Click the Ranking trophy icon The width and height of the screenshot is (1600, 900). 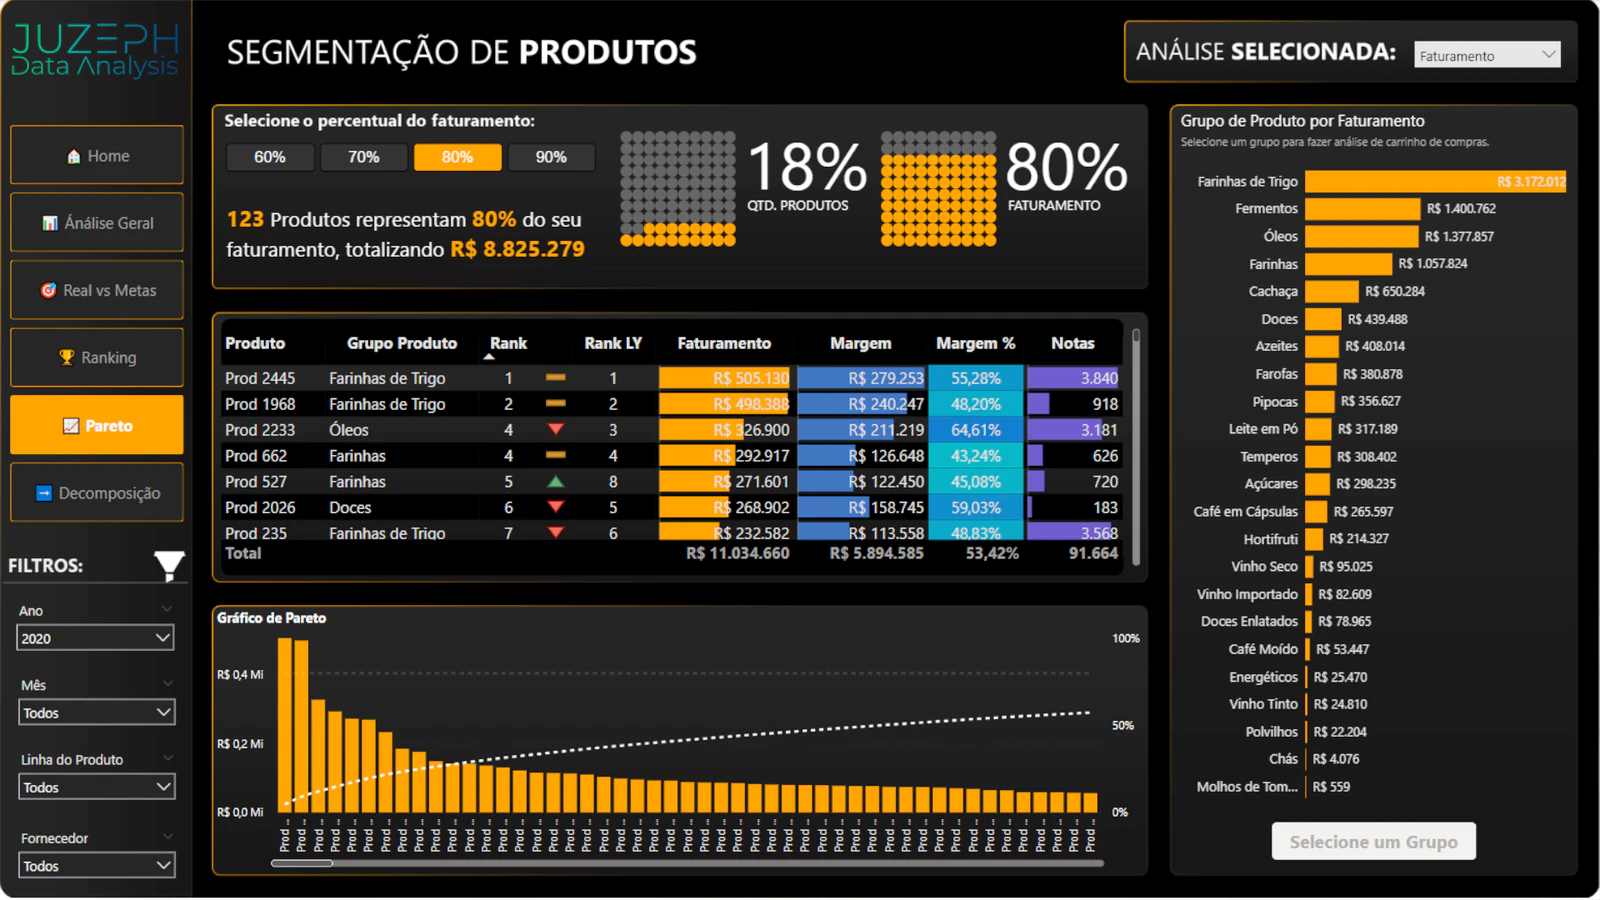(x=67, y=357)
